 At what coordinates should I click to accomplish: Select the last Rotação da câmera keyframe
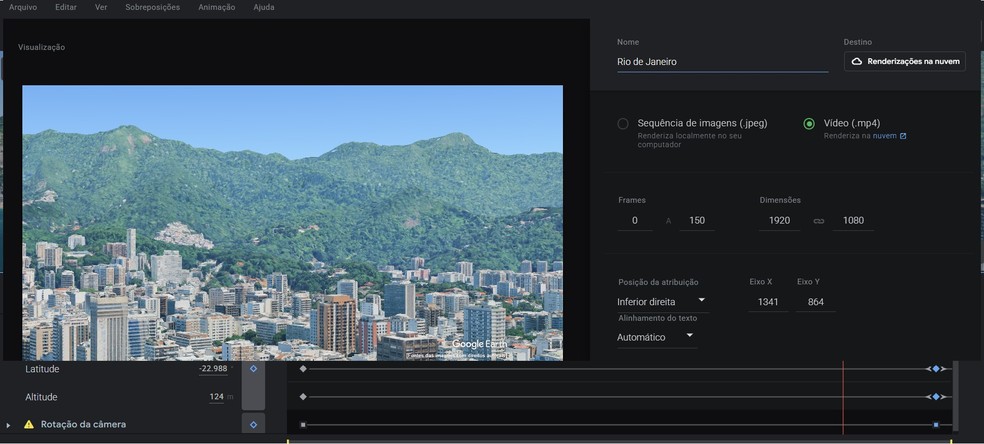tap(936, 425)
